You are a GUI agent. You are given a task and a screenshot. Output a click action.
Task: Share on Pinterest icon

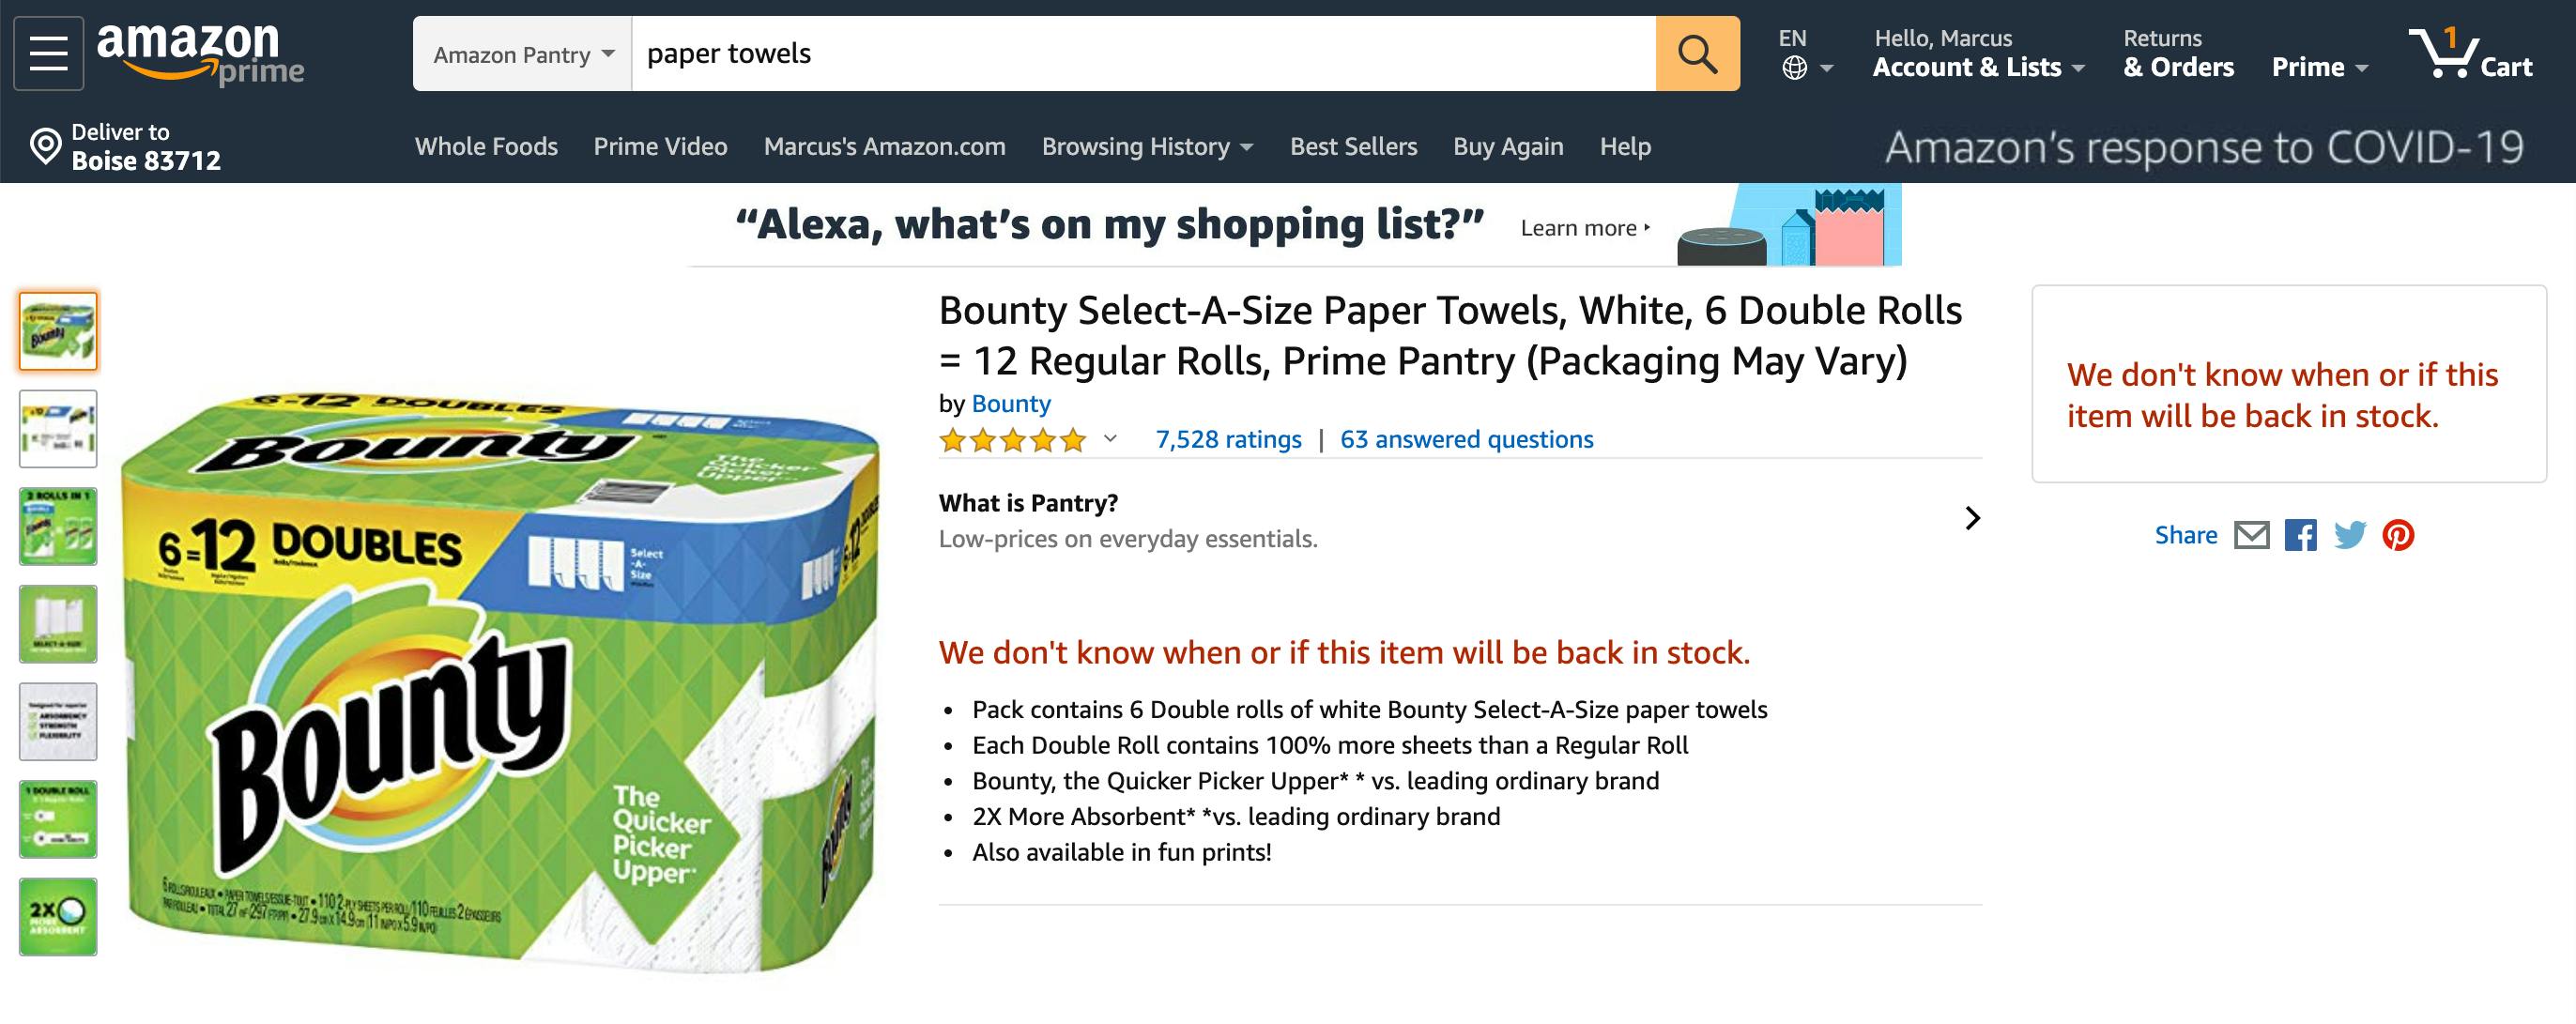point(2398,536)
